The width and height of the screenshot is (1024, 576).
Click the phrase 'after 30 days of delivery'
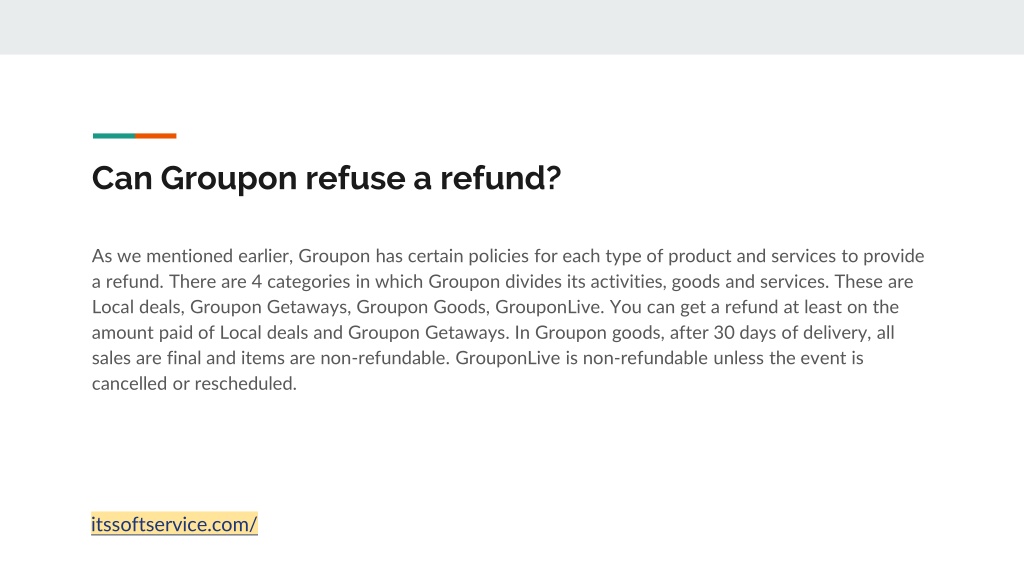[769, 333]
